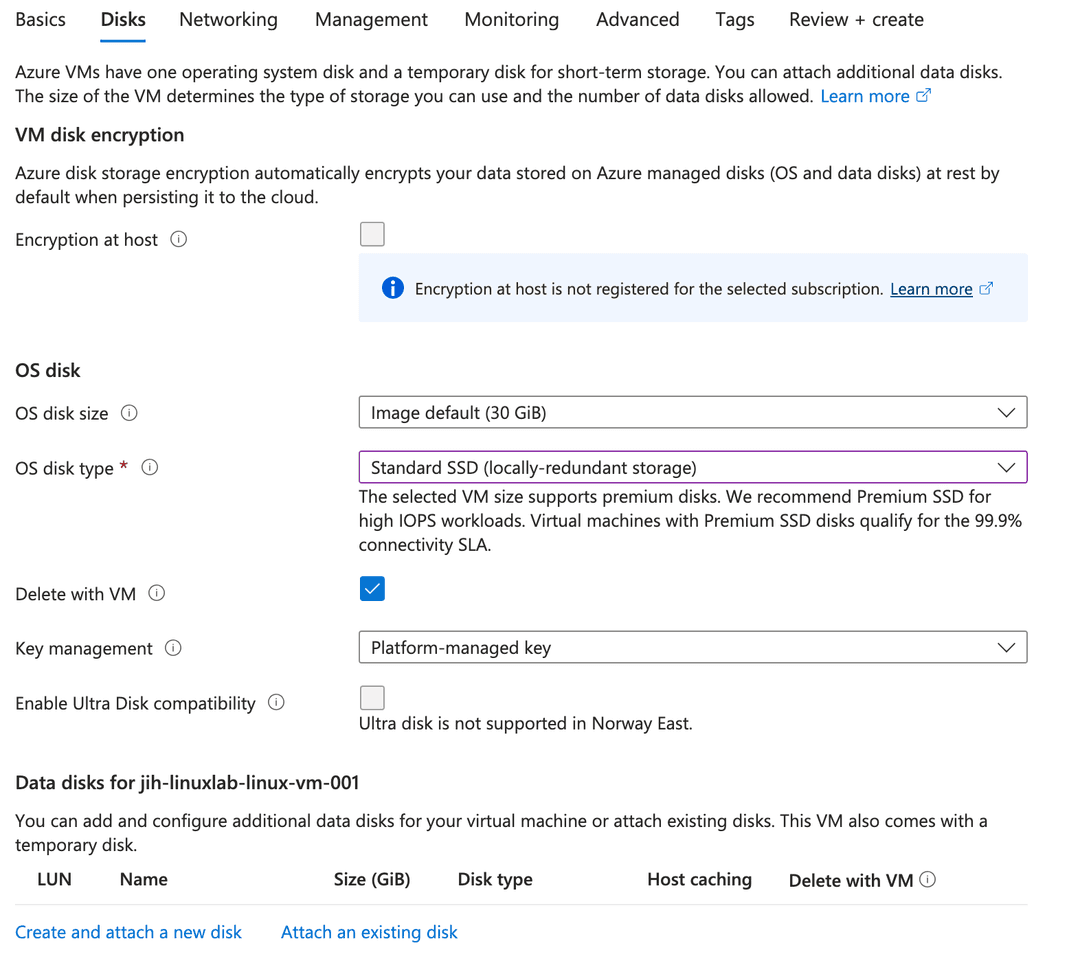Uncheck the Delete with VM checkbox
Viewport: 1080px width, 967px height.
[x=372, y=589]
